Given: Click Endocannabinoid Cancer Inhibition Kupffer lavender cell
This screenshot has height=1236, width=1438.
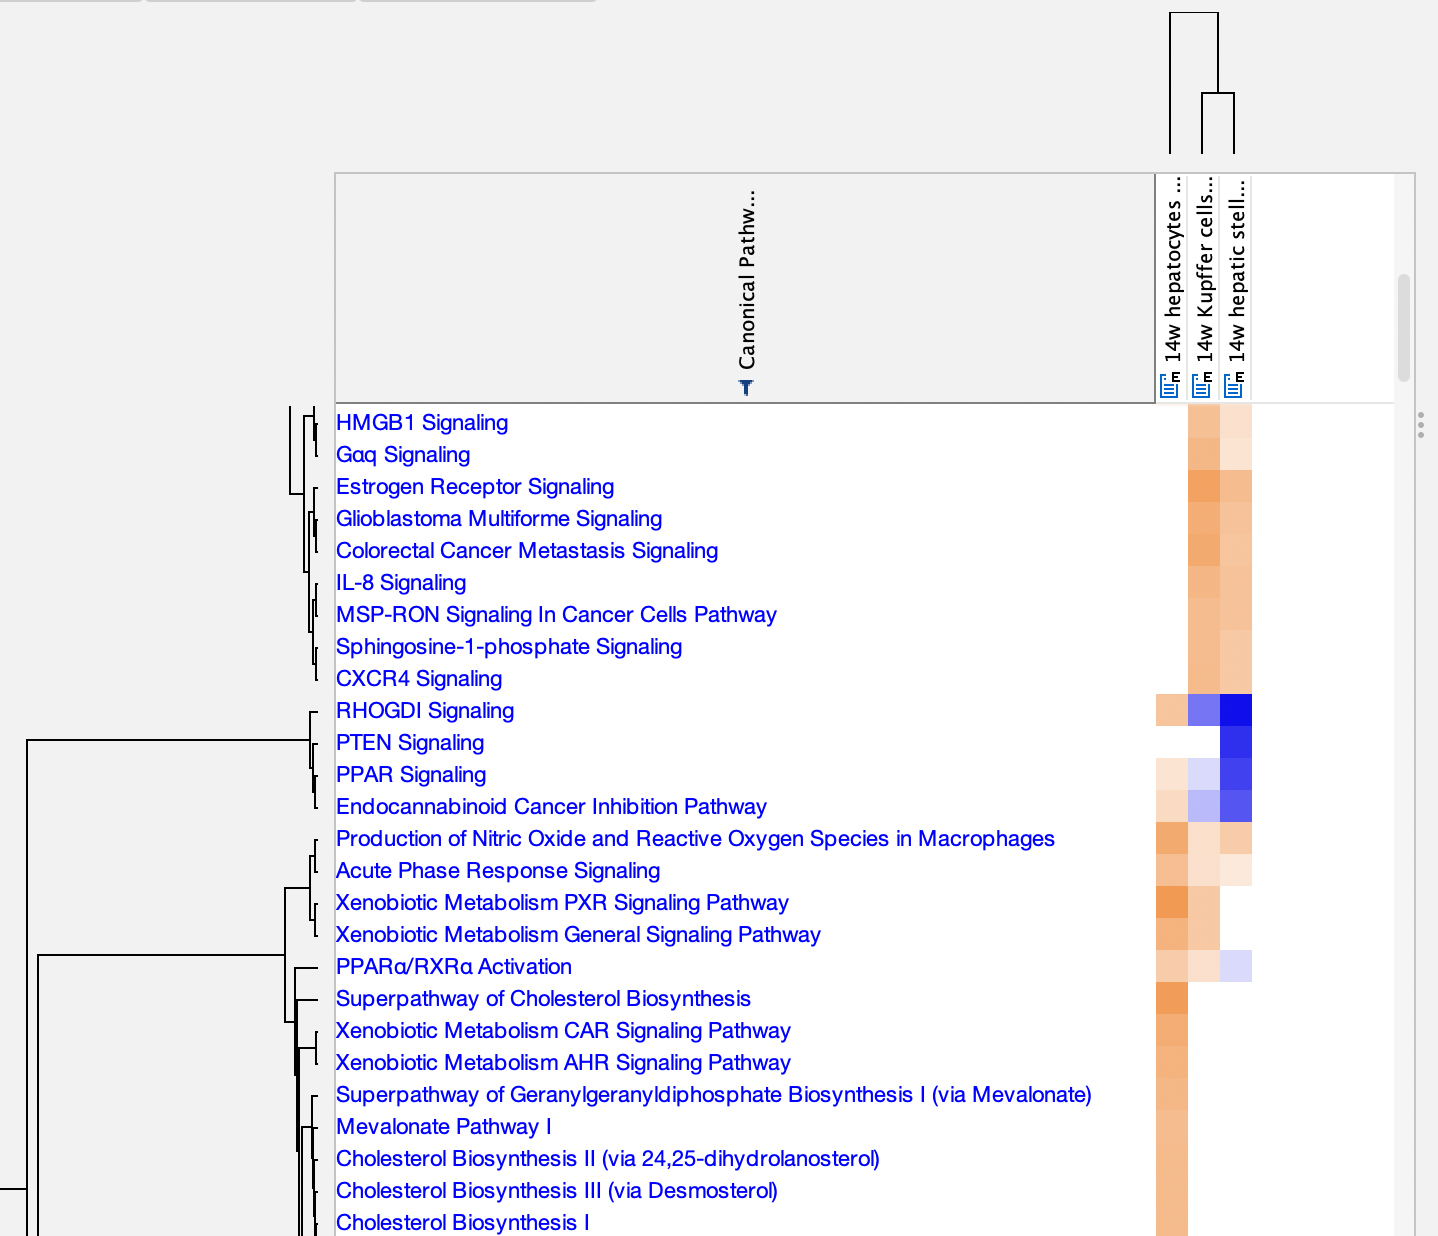Looking at the screenshot, I should (1204, 806).
